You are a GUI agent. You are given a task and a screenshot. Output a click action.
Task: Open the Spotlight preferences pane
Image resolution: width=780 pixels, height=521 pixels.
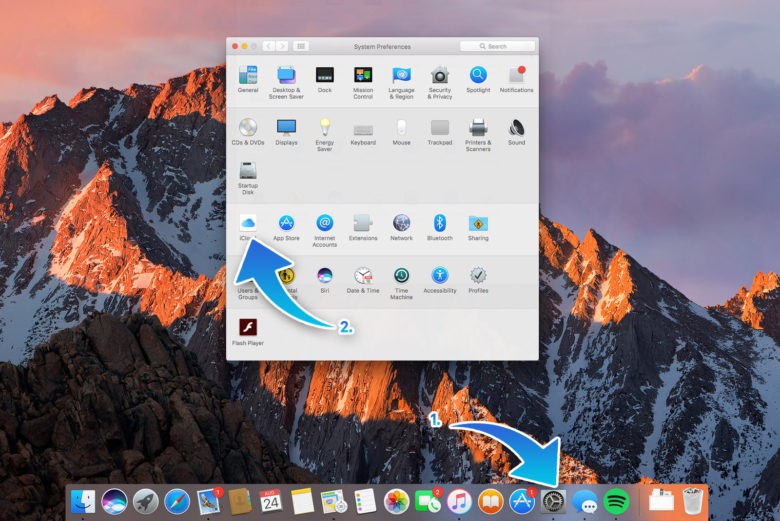point(478,76)
